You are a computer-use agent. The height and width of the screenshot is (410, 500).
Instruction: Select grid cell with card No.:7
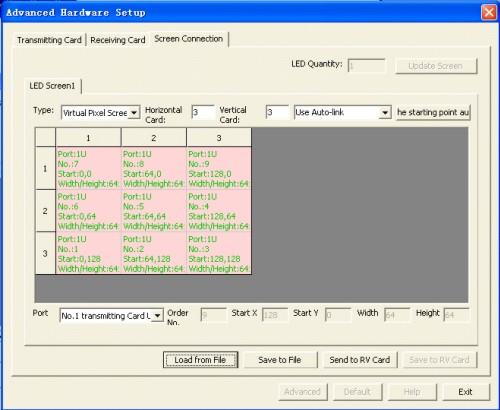click(88, 168)
